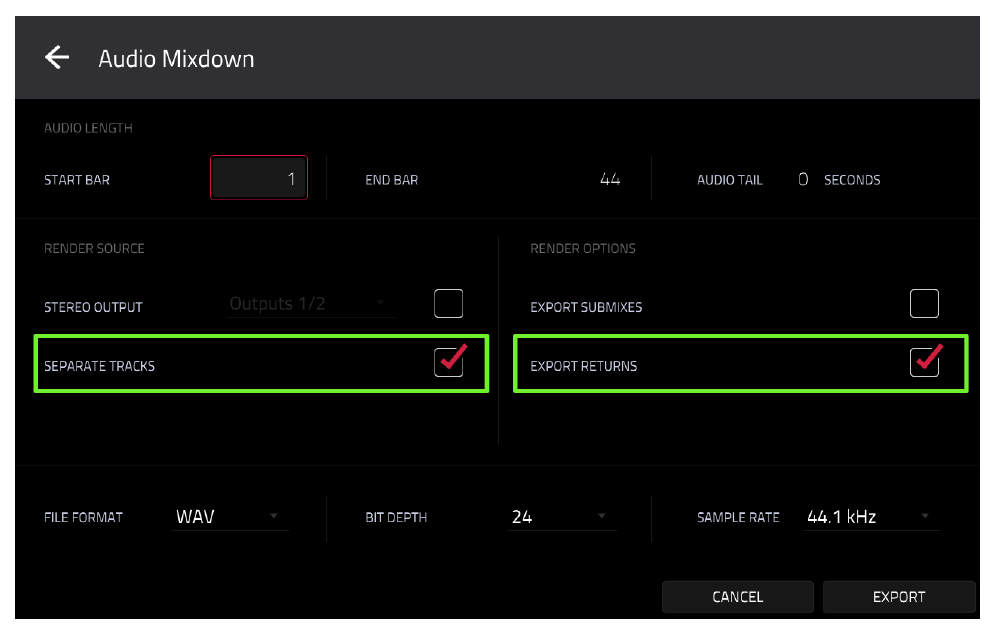This screenshot has width=996, height=636.
Task: Open the File Format WAV dropdown
Action: (230, 517)
